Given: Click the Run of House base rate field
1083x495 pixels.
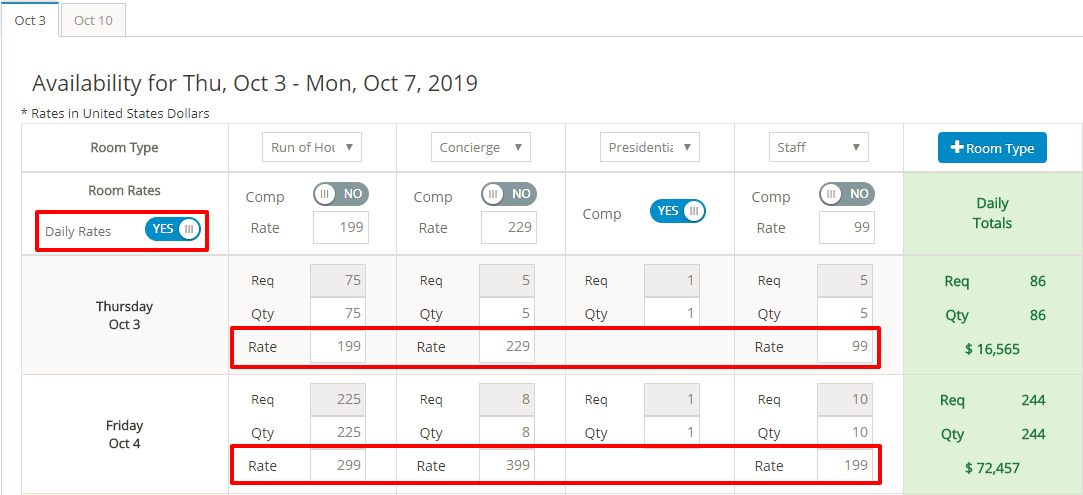Looking at the screenshot, I should click(340, 228).
